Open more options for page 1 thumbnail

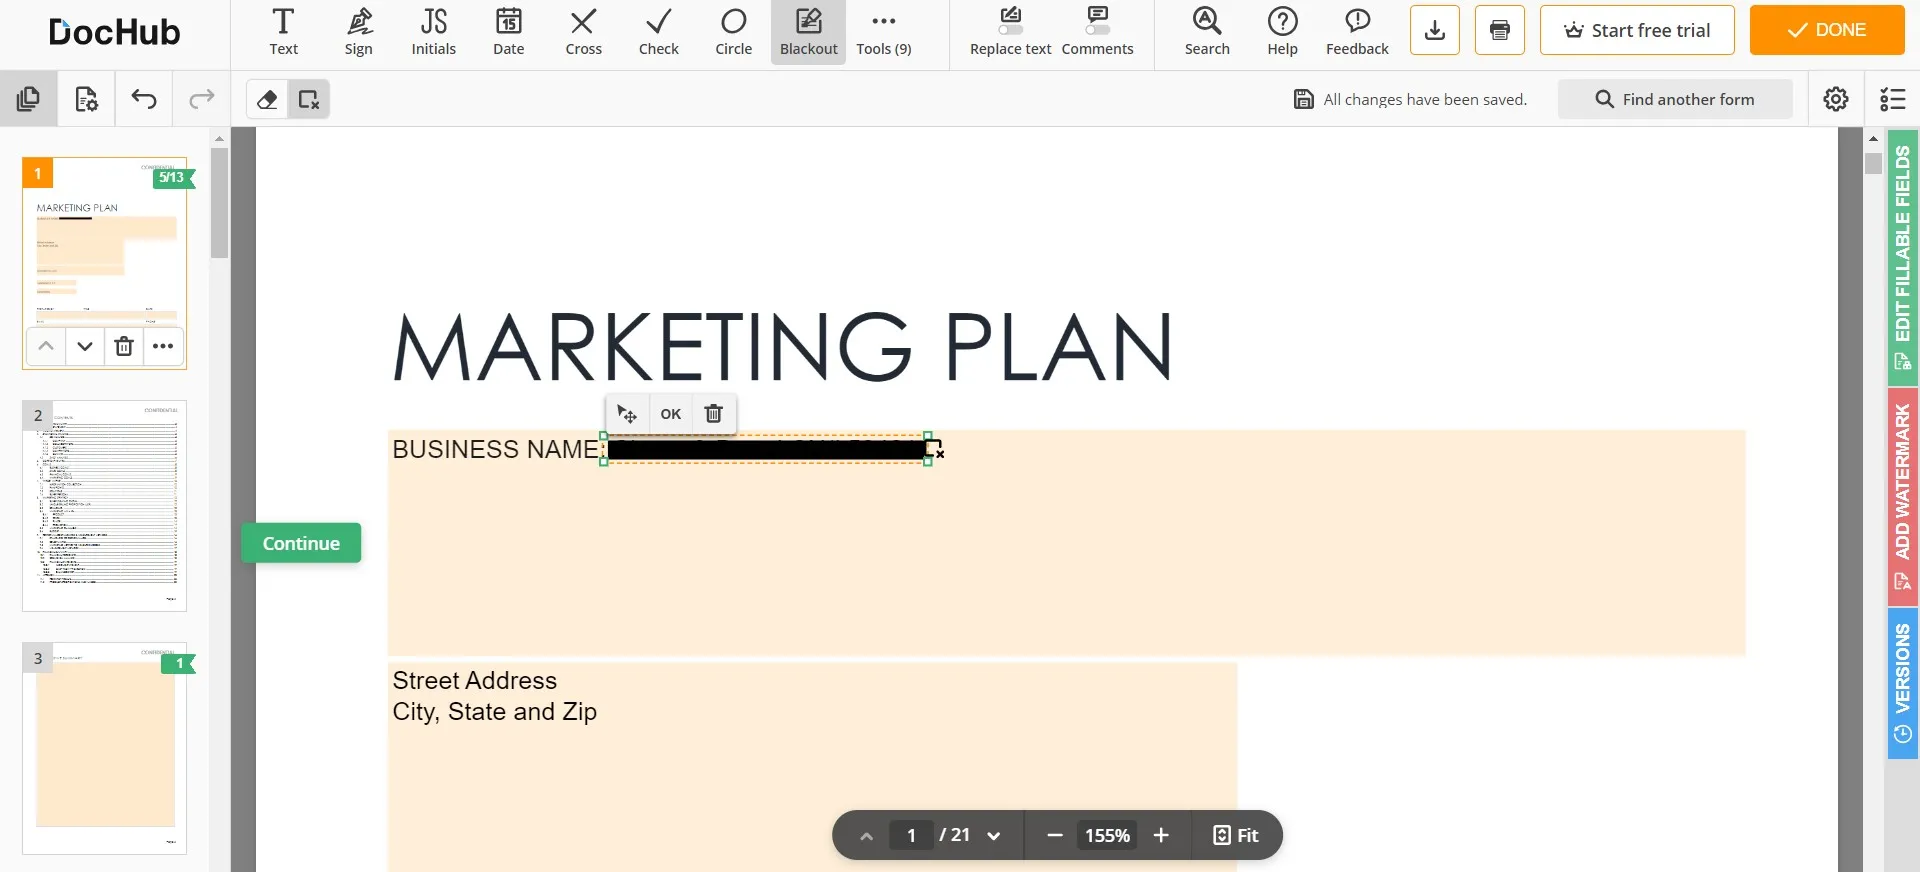click(163, 346)
